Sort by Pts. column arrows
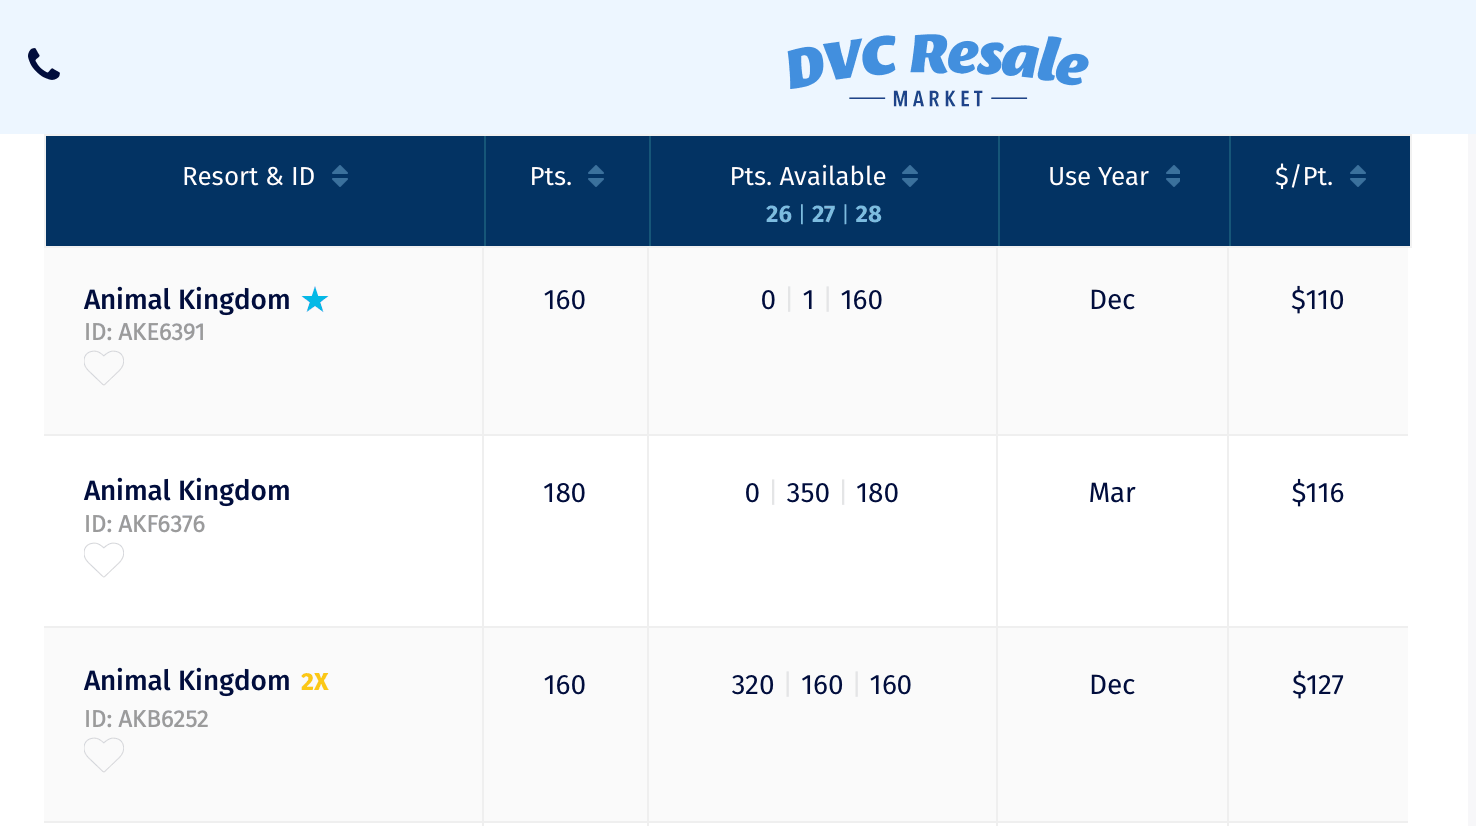Screen dimensions: 1476x826 tap(596, 176)
